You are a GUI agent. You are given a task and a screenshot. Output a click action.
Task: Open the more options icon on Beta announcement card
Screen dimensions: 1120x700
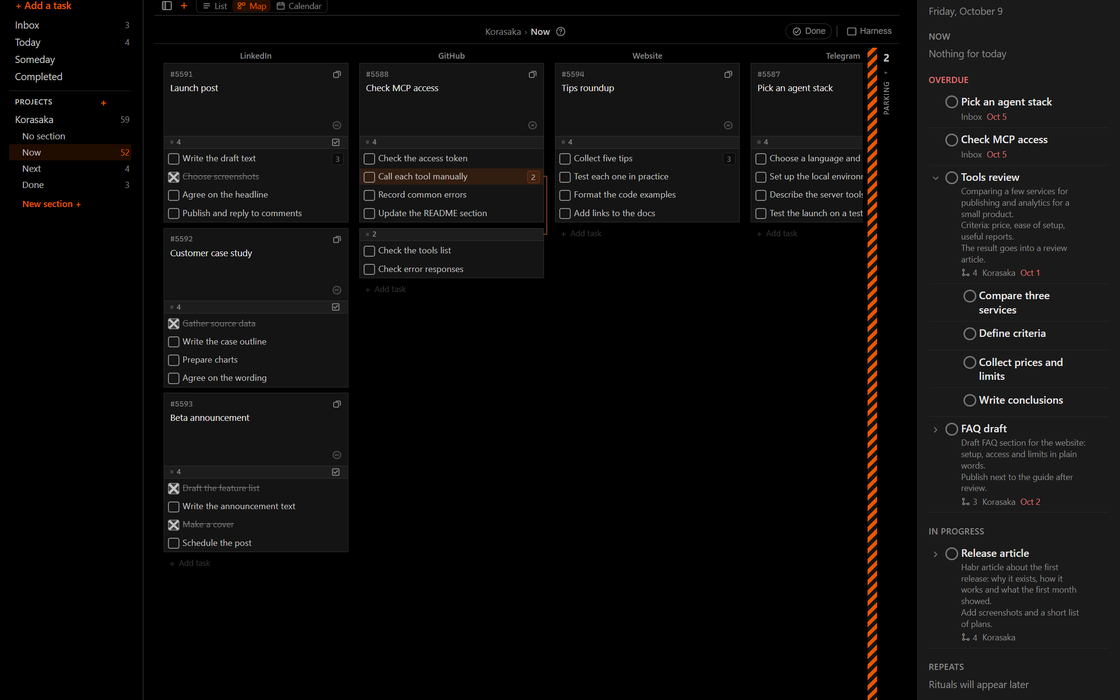tap(336, 455)
